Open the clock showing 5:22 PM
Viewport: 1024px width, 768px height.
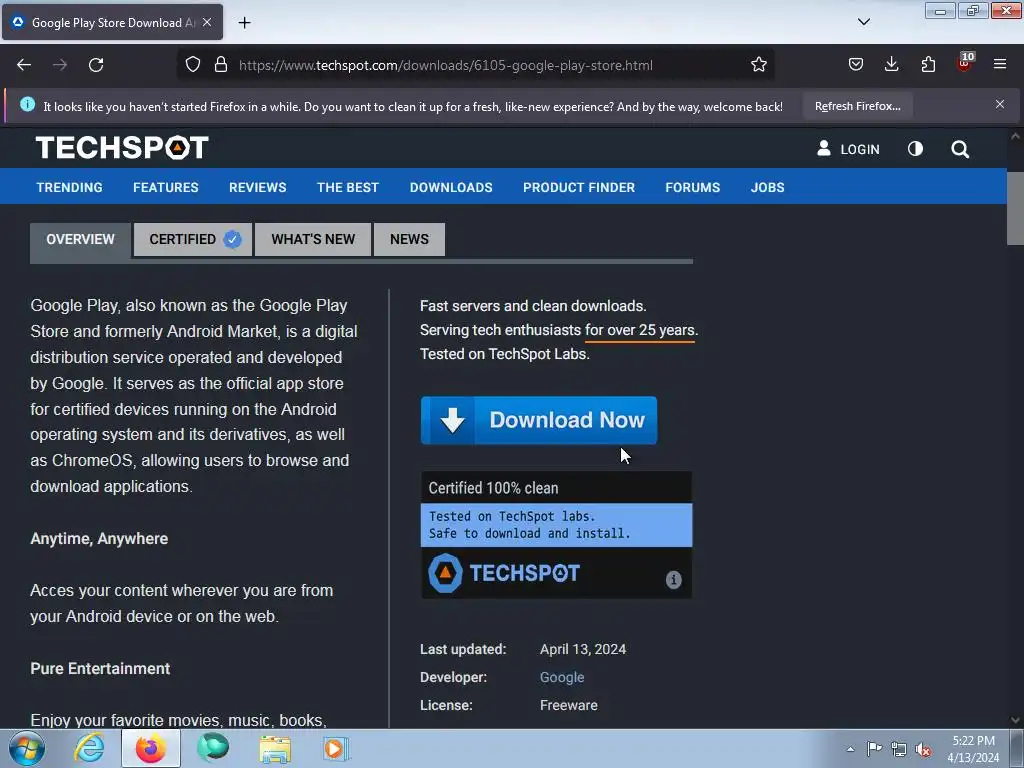973,749
